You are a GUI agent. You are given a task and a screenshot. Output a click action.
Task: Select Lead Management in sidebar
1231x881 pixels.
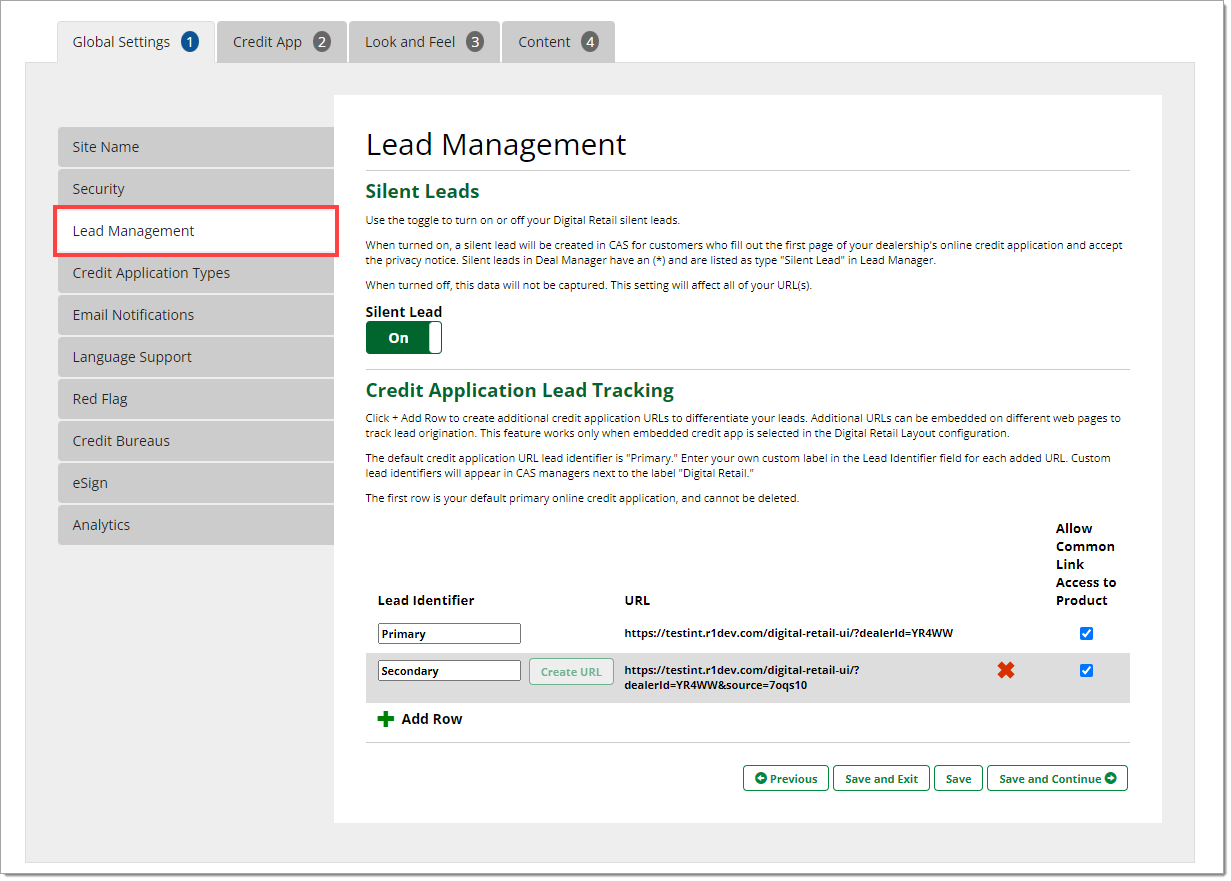[x=196, y=231]
